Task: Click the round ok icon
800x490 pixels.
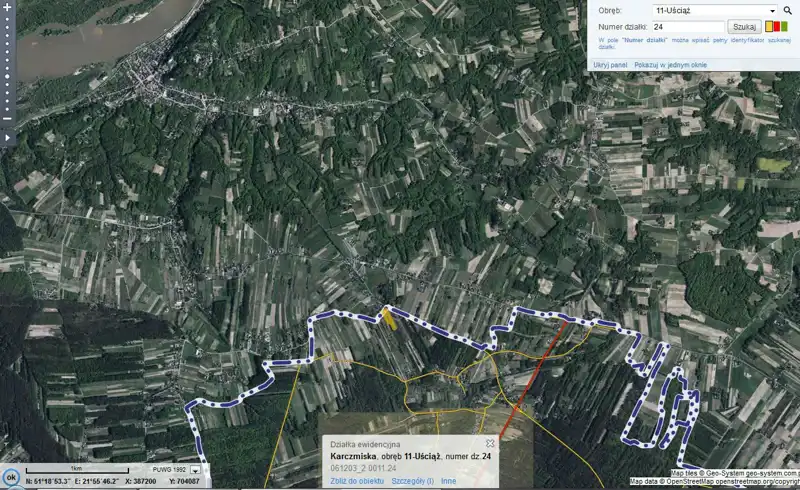Action: tap(11, 478)
